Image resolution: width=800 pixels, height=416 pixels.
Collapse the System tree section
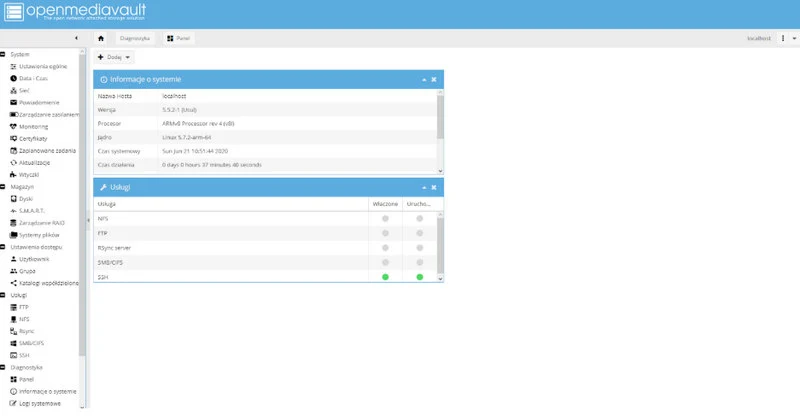coord(3,54)
